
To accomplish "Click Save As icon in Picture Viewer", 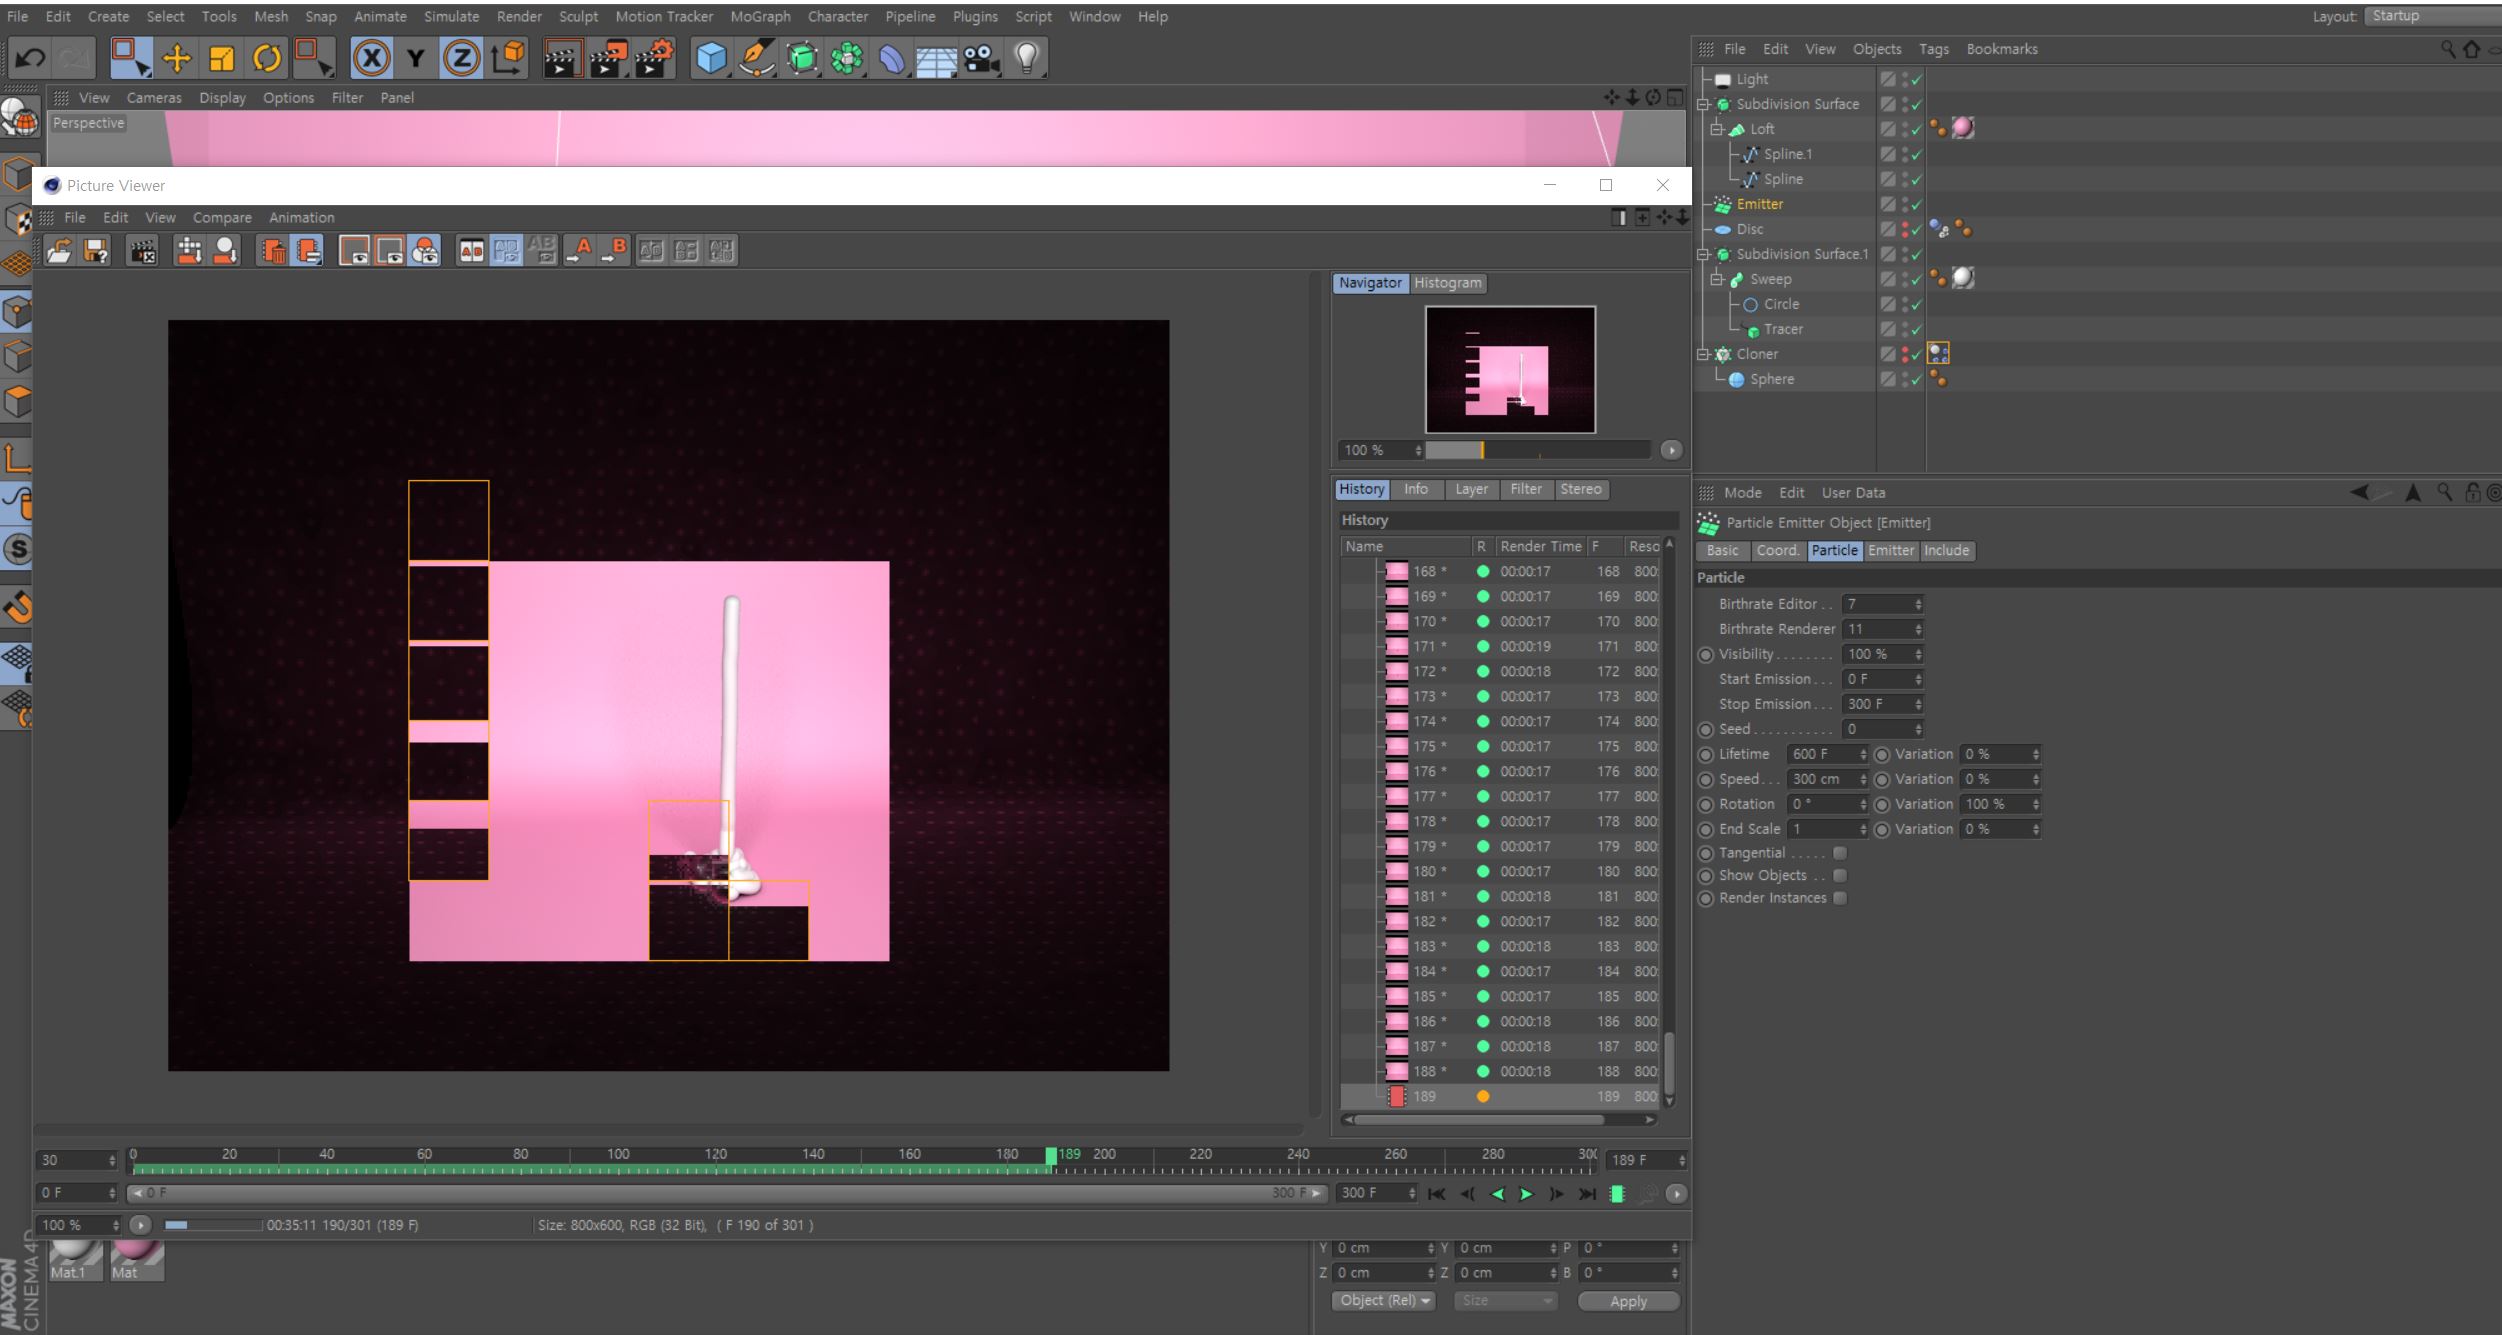I will coord(96,251).
